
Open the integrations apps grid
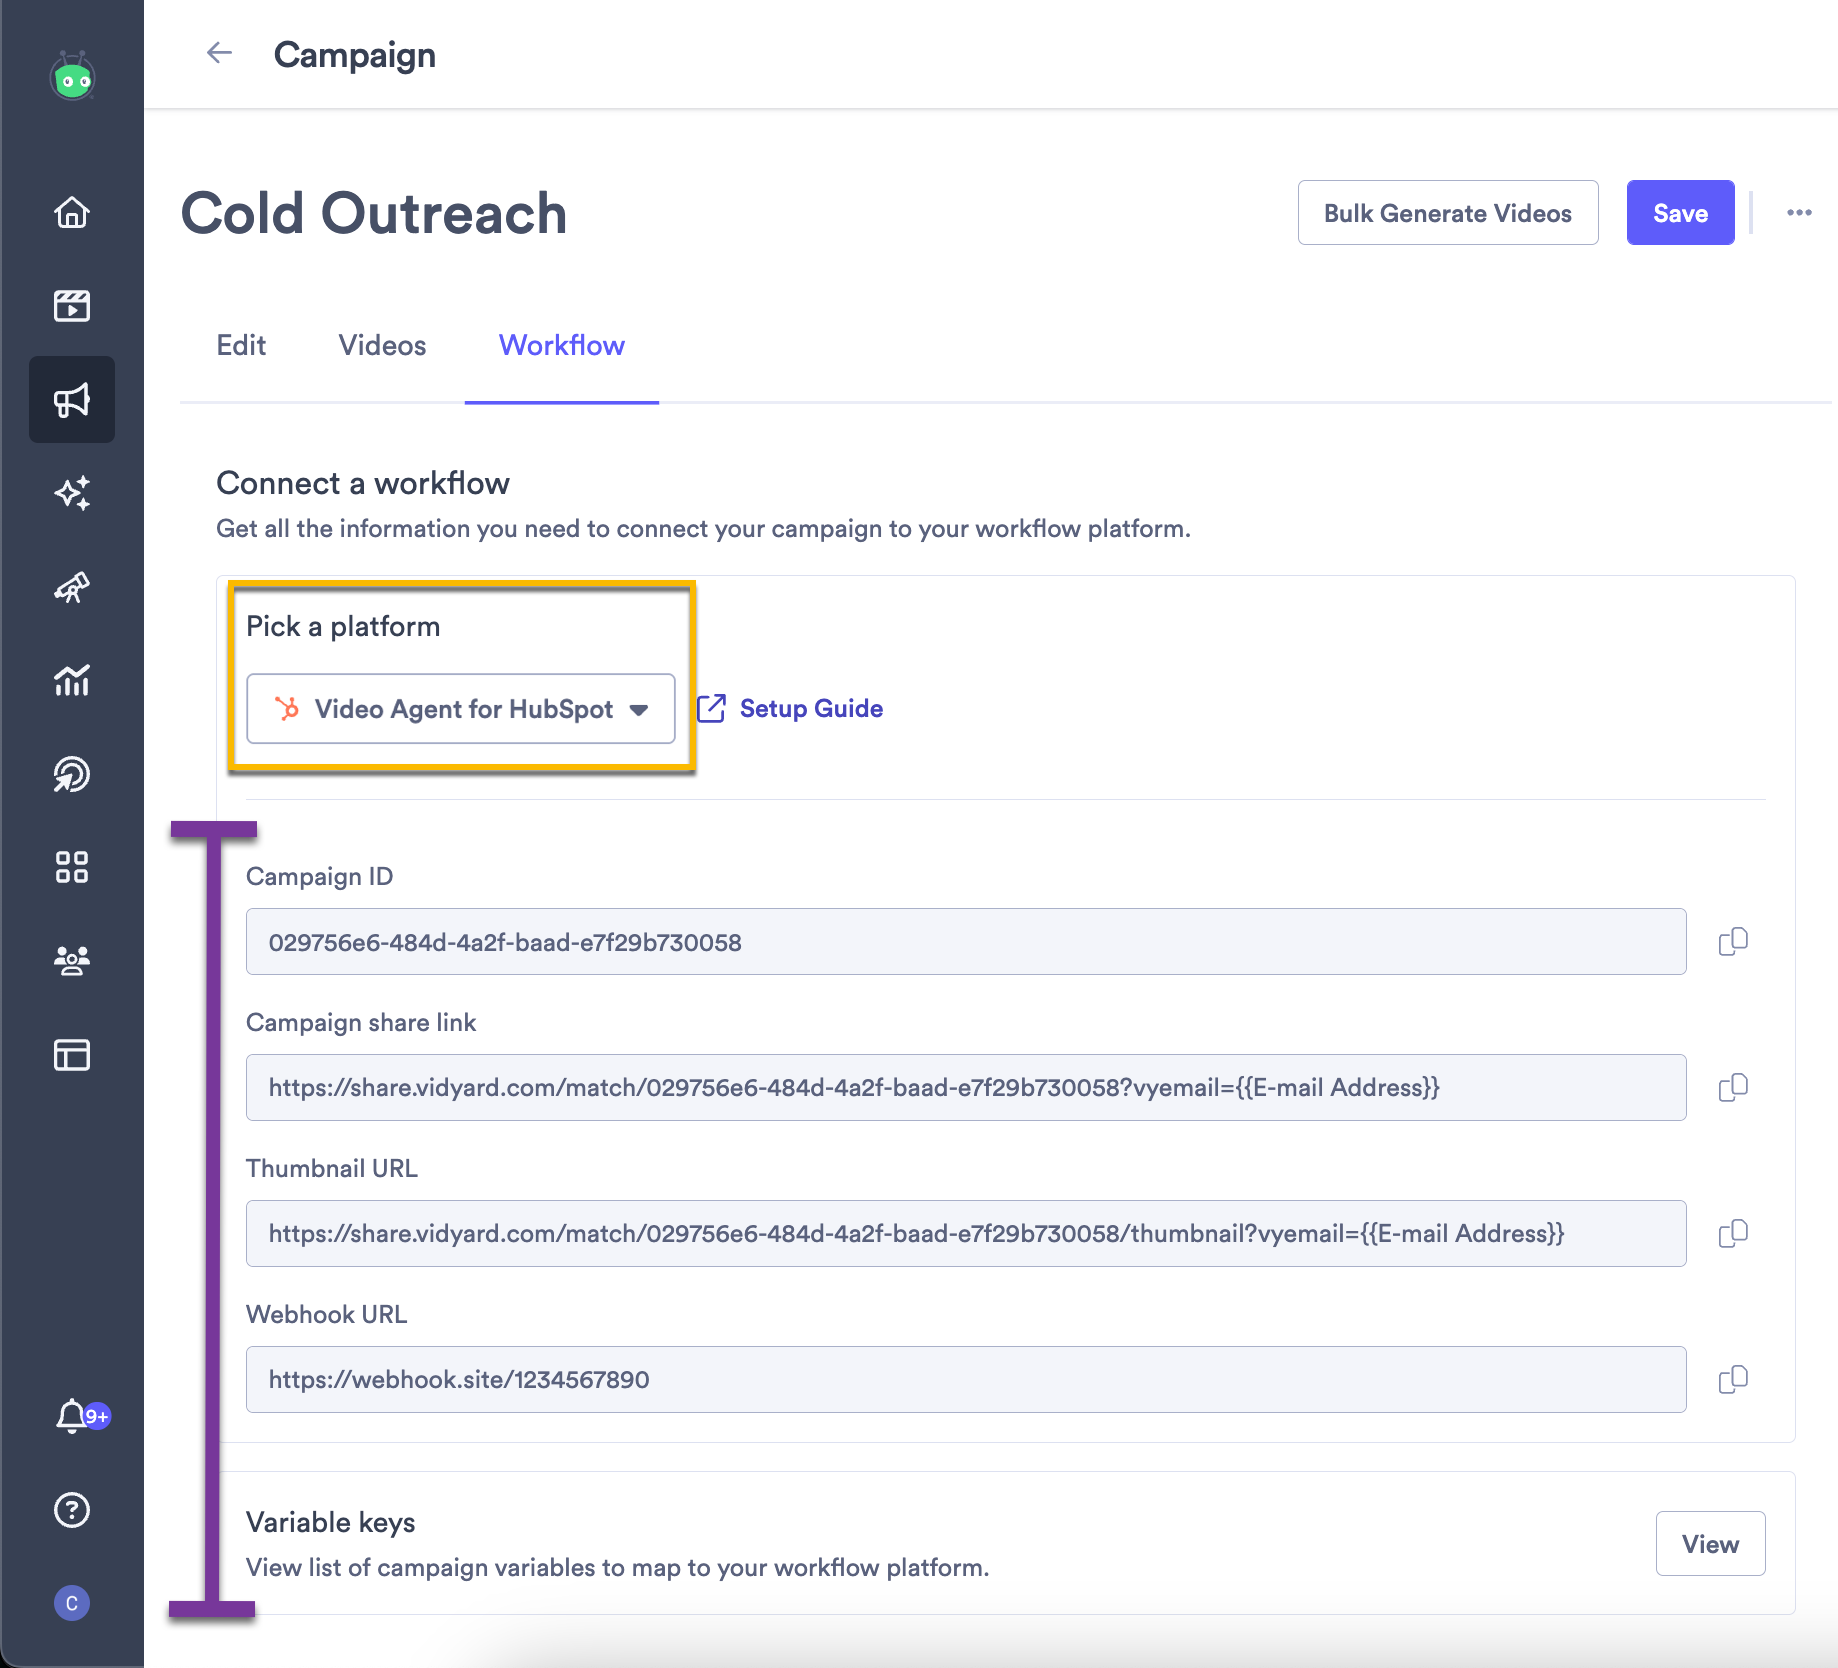pos(71,866)
